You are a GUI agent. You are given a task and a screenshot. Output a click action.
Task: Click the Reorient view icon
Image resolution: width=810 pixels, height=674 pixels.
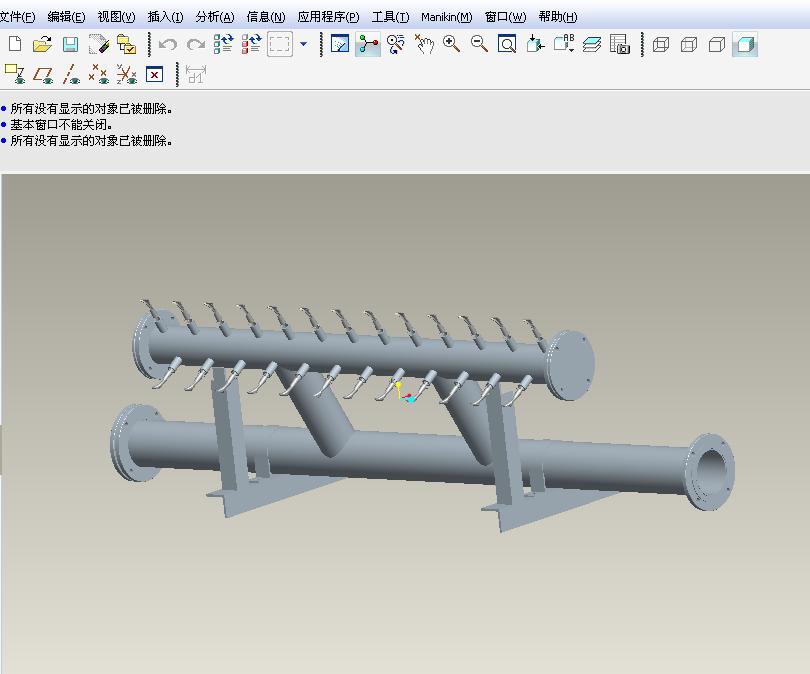(x=535, y=44)
